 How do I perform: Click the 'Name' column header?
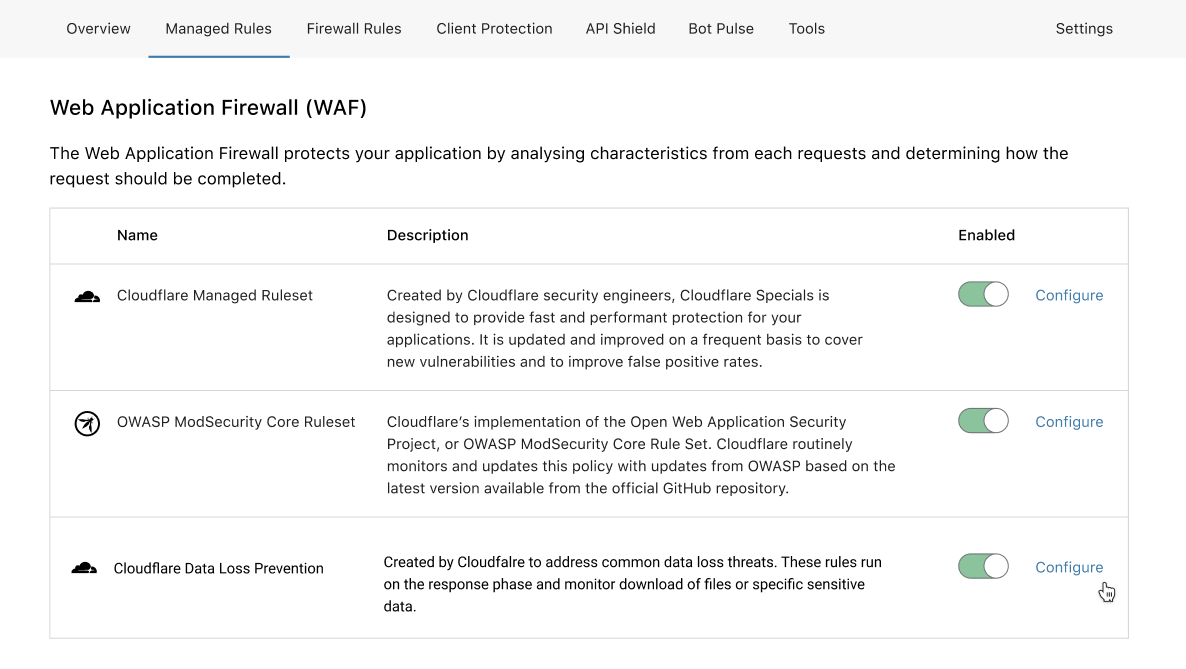coord(137,235)
